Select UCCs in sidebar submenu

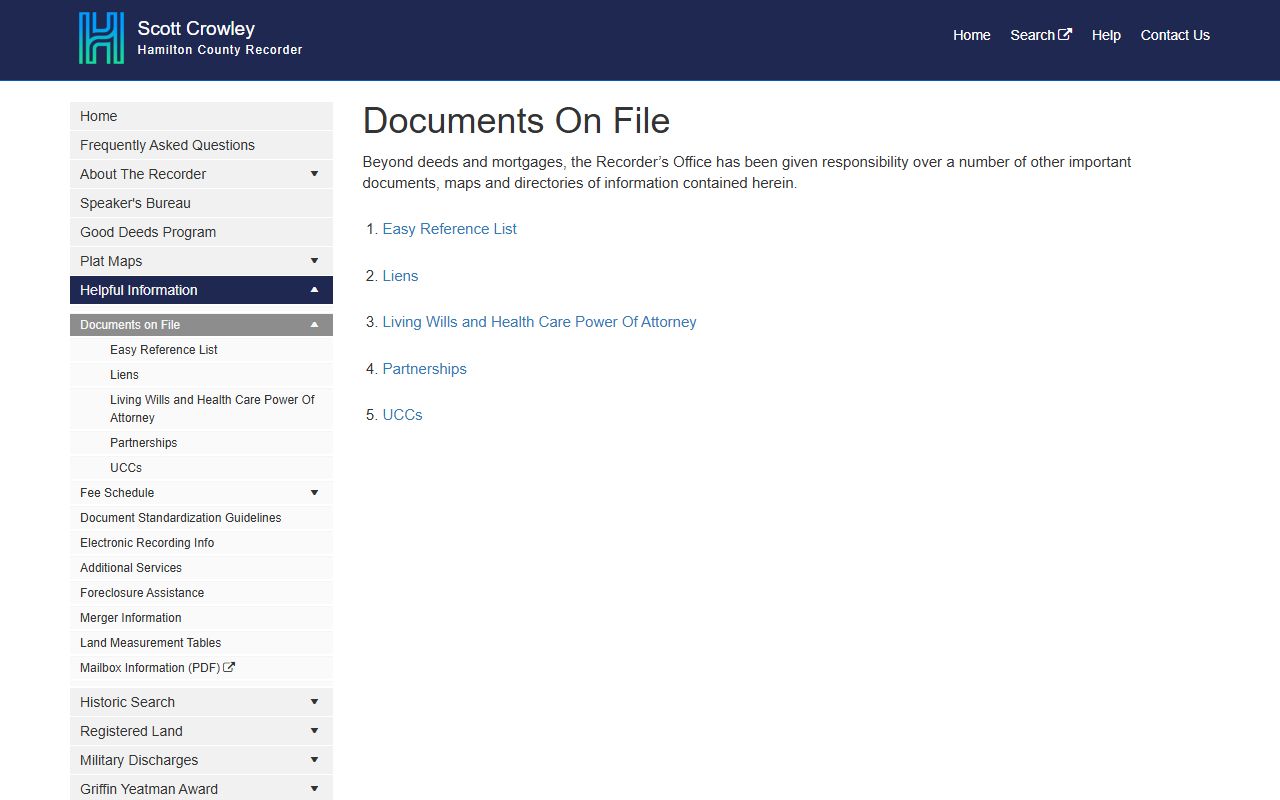tap(201, 468)
